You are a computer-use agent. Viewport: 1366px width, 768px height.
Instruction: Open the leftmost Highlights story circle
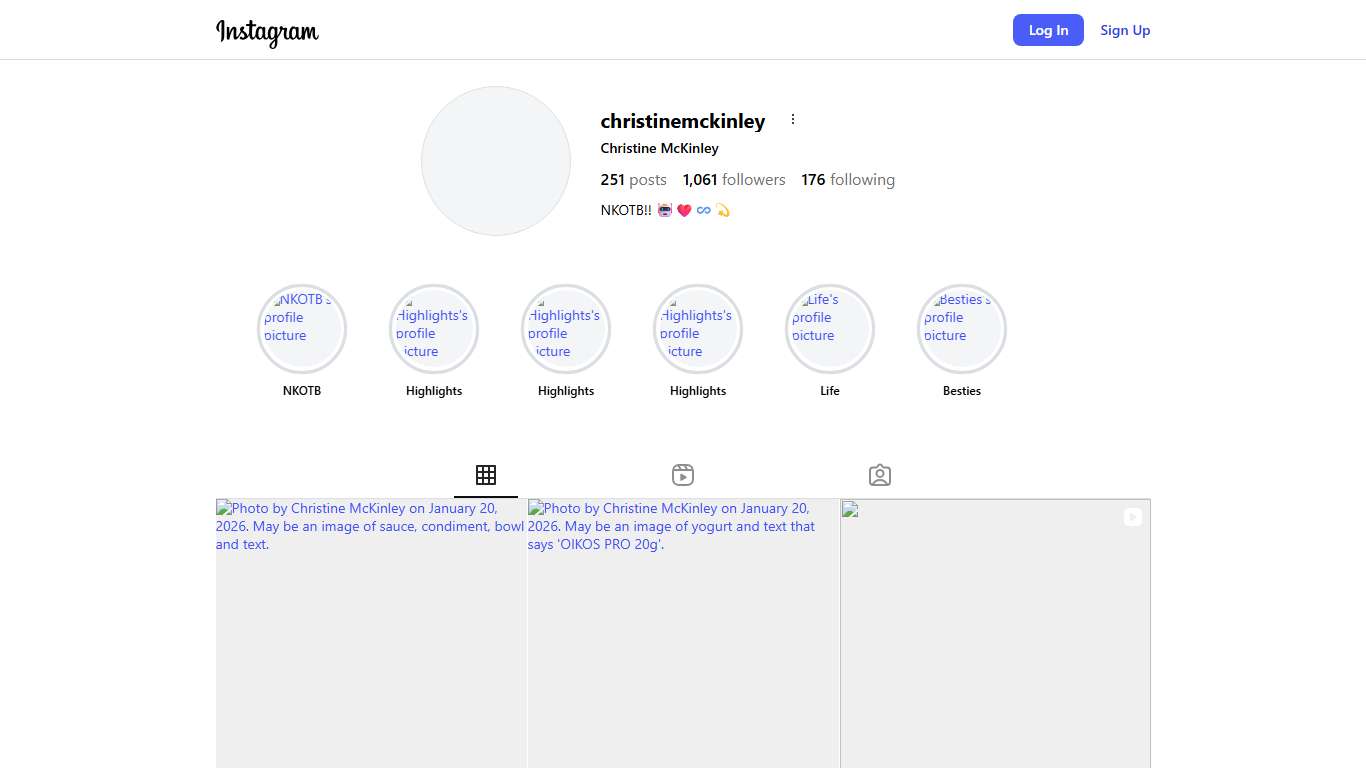click(x=434, y=329)
